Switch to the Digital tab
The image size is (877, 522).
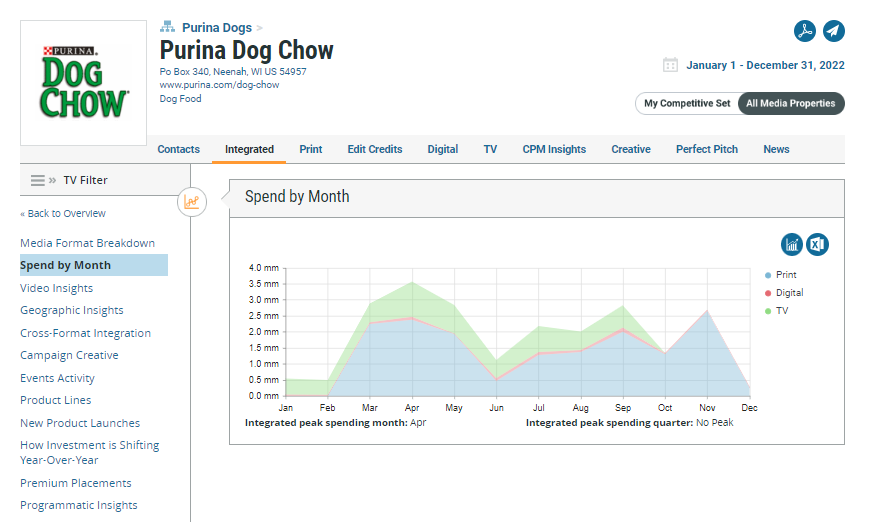point(442,149)
